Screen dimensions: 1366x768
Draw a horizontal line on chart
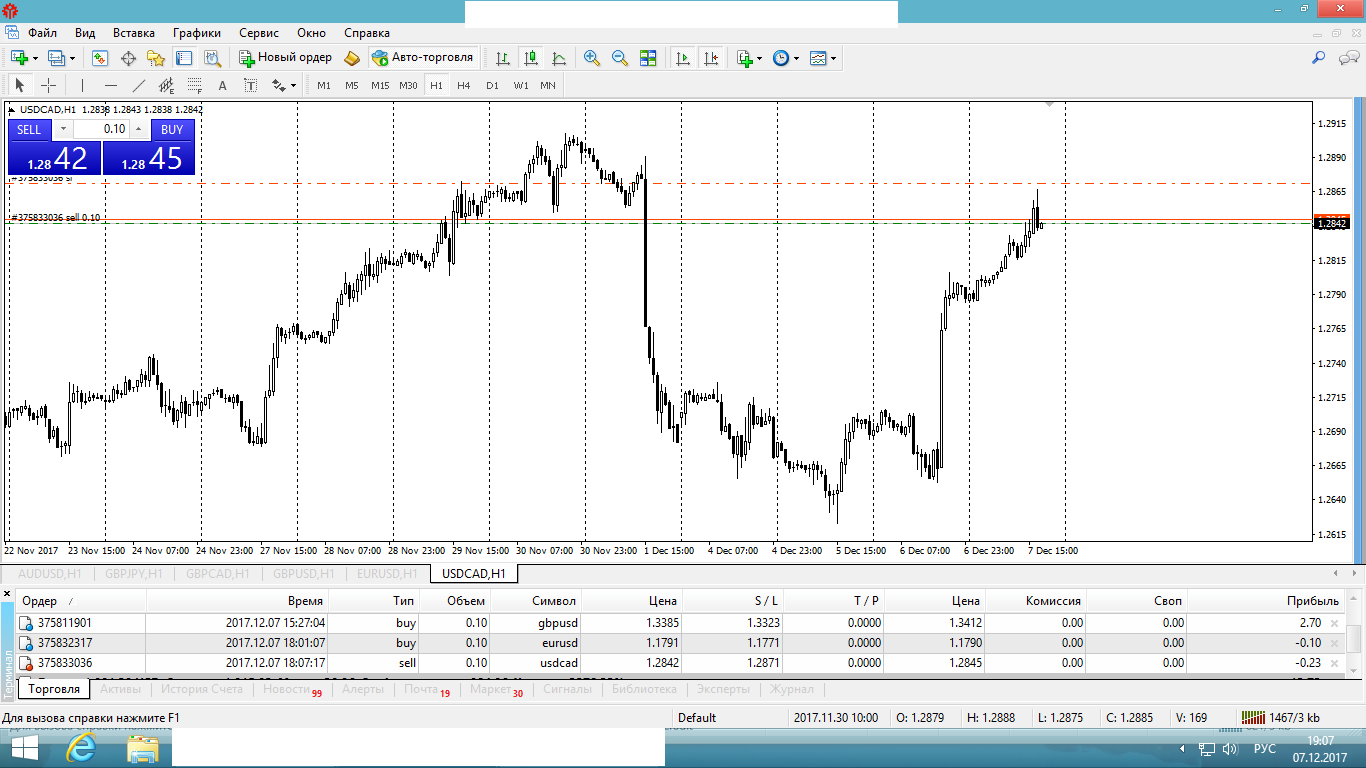[x=111, y=85]
